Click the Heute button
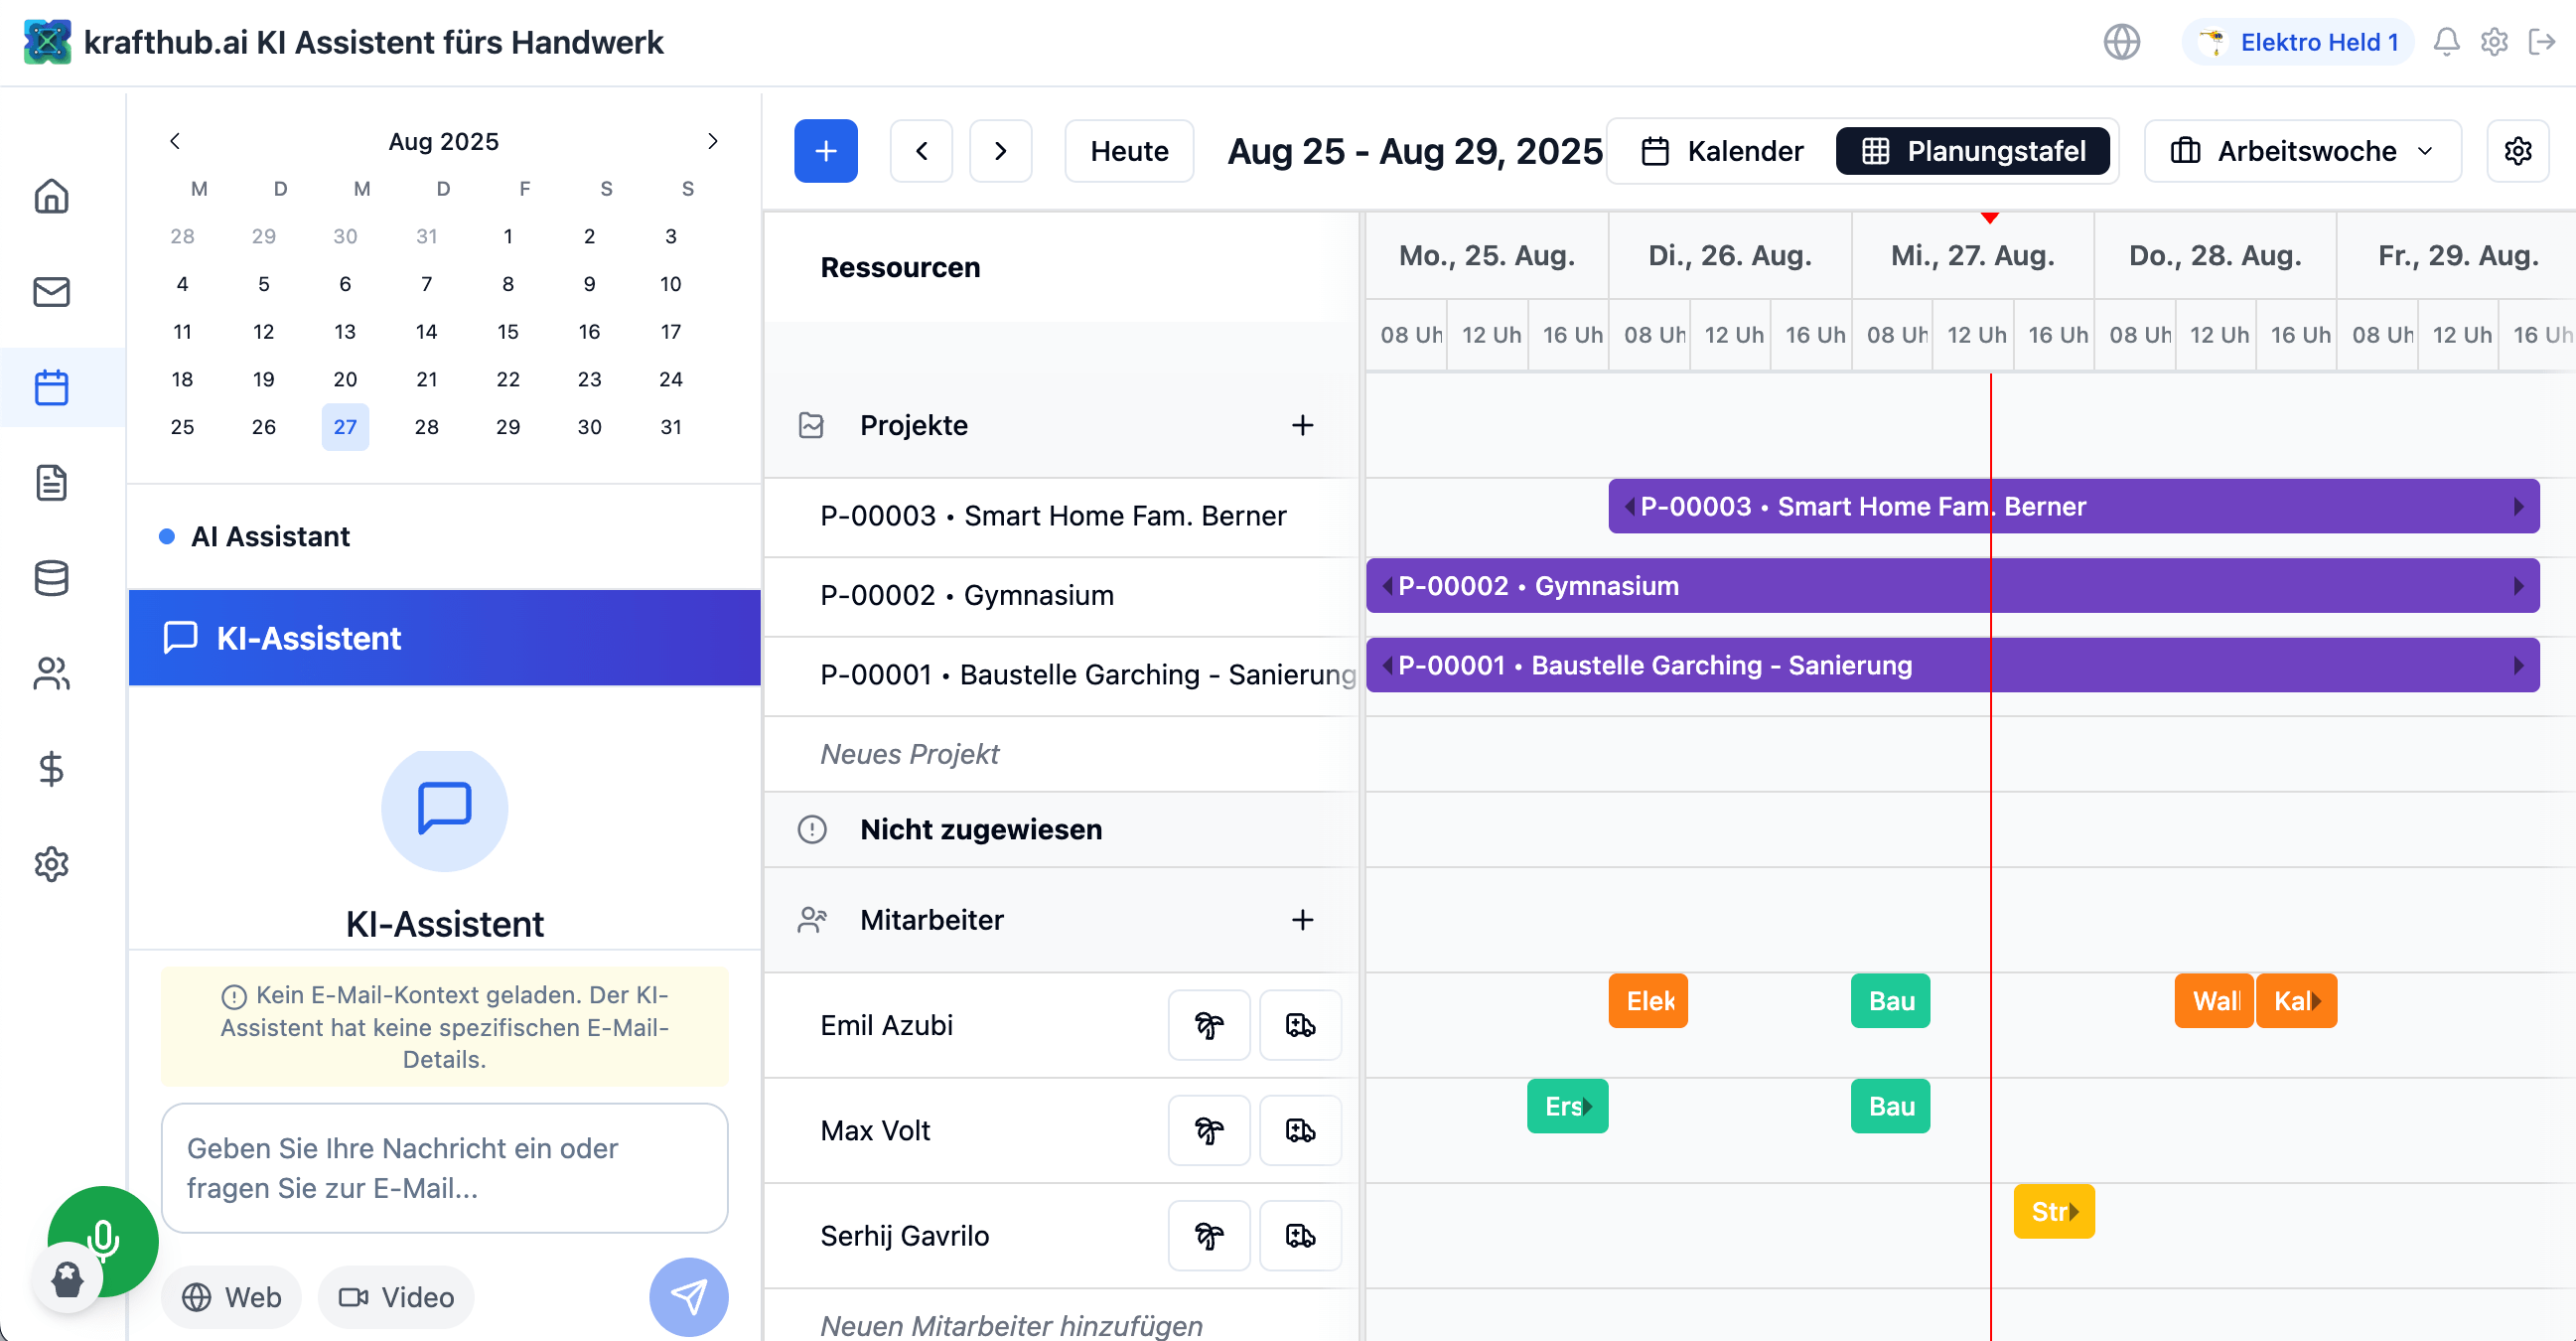 tap(1128, 151)
